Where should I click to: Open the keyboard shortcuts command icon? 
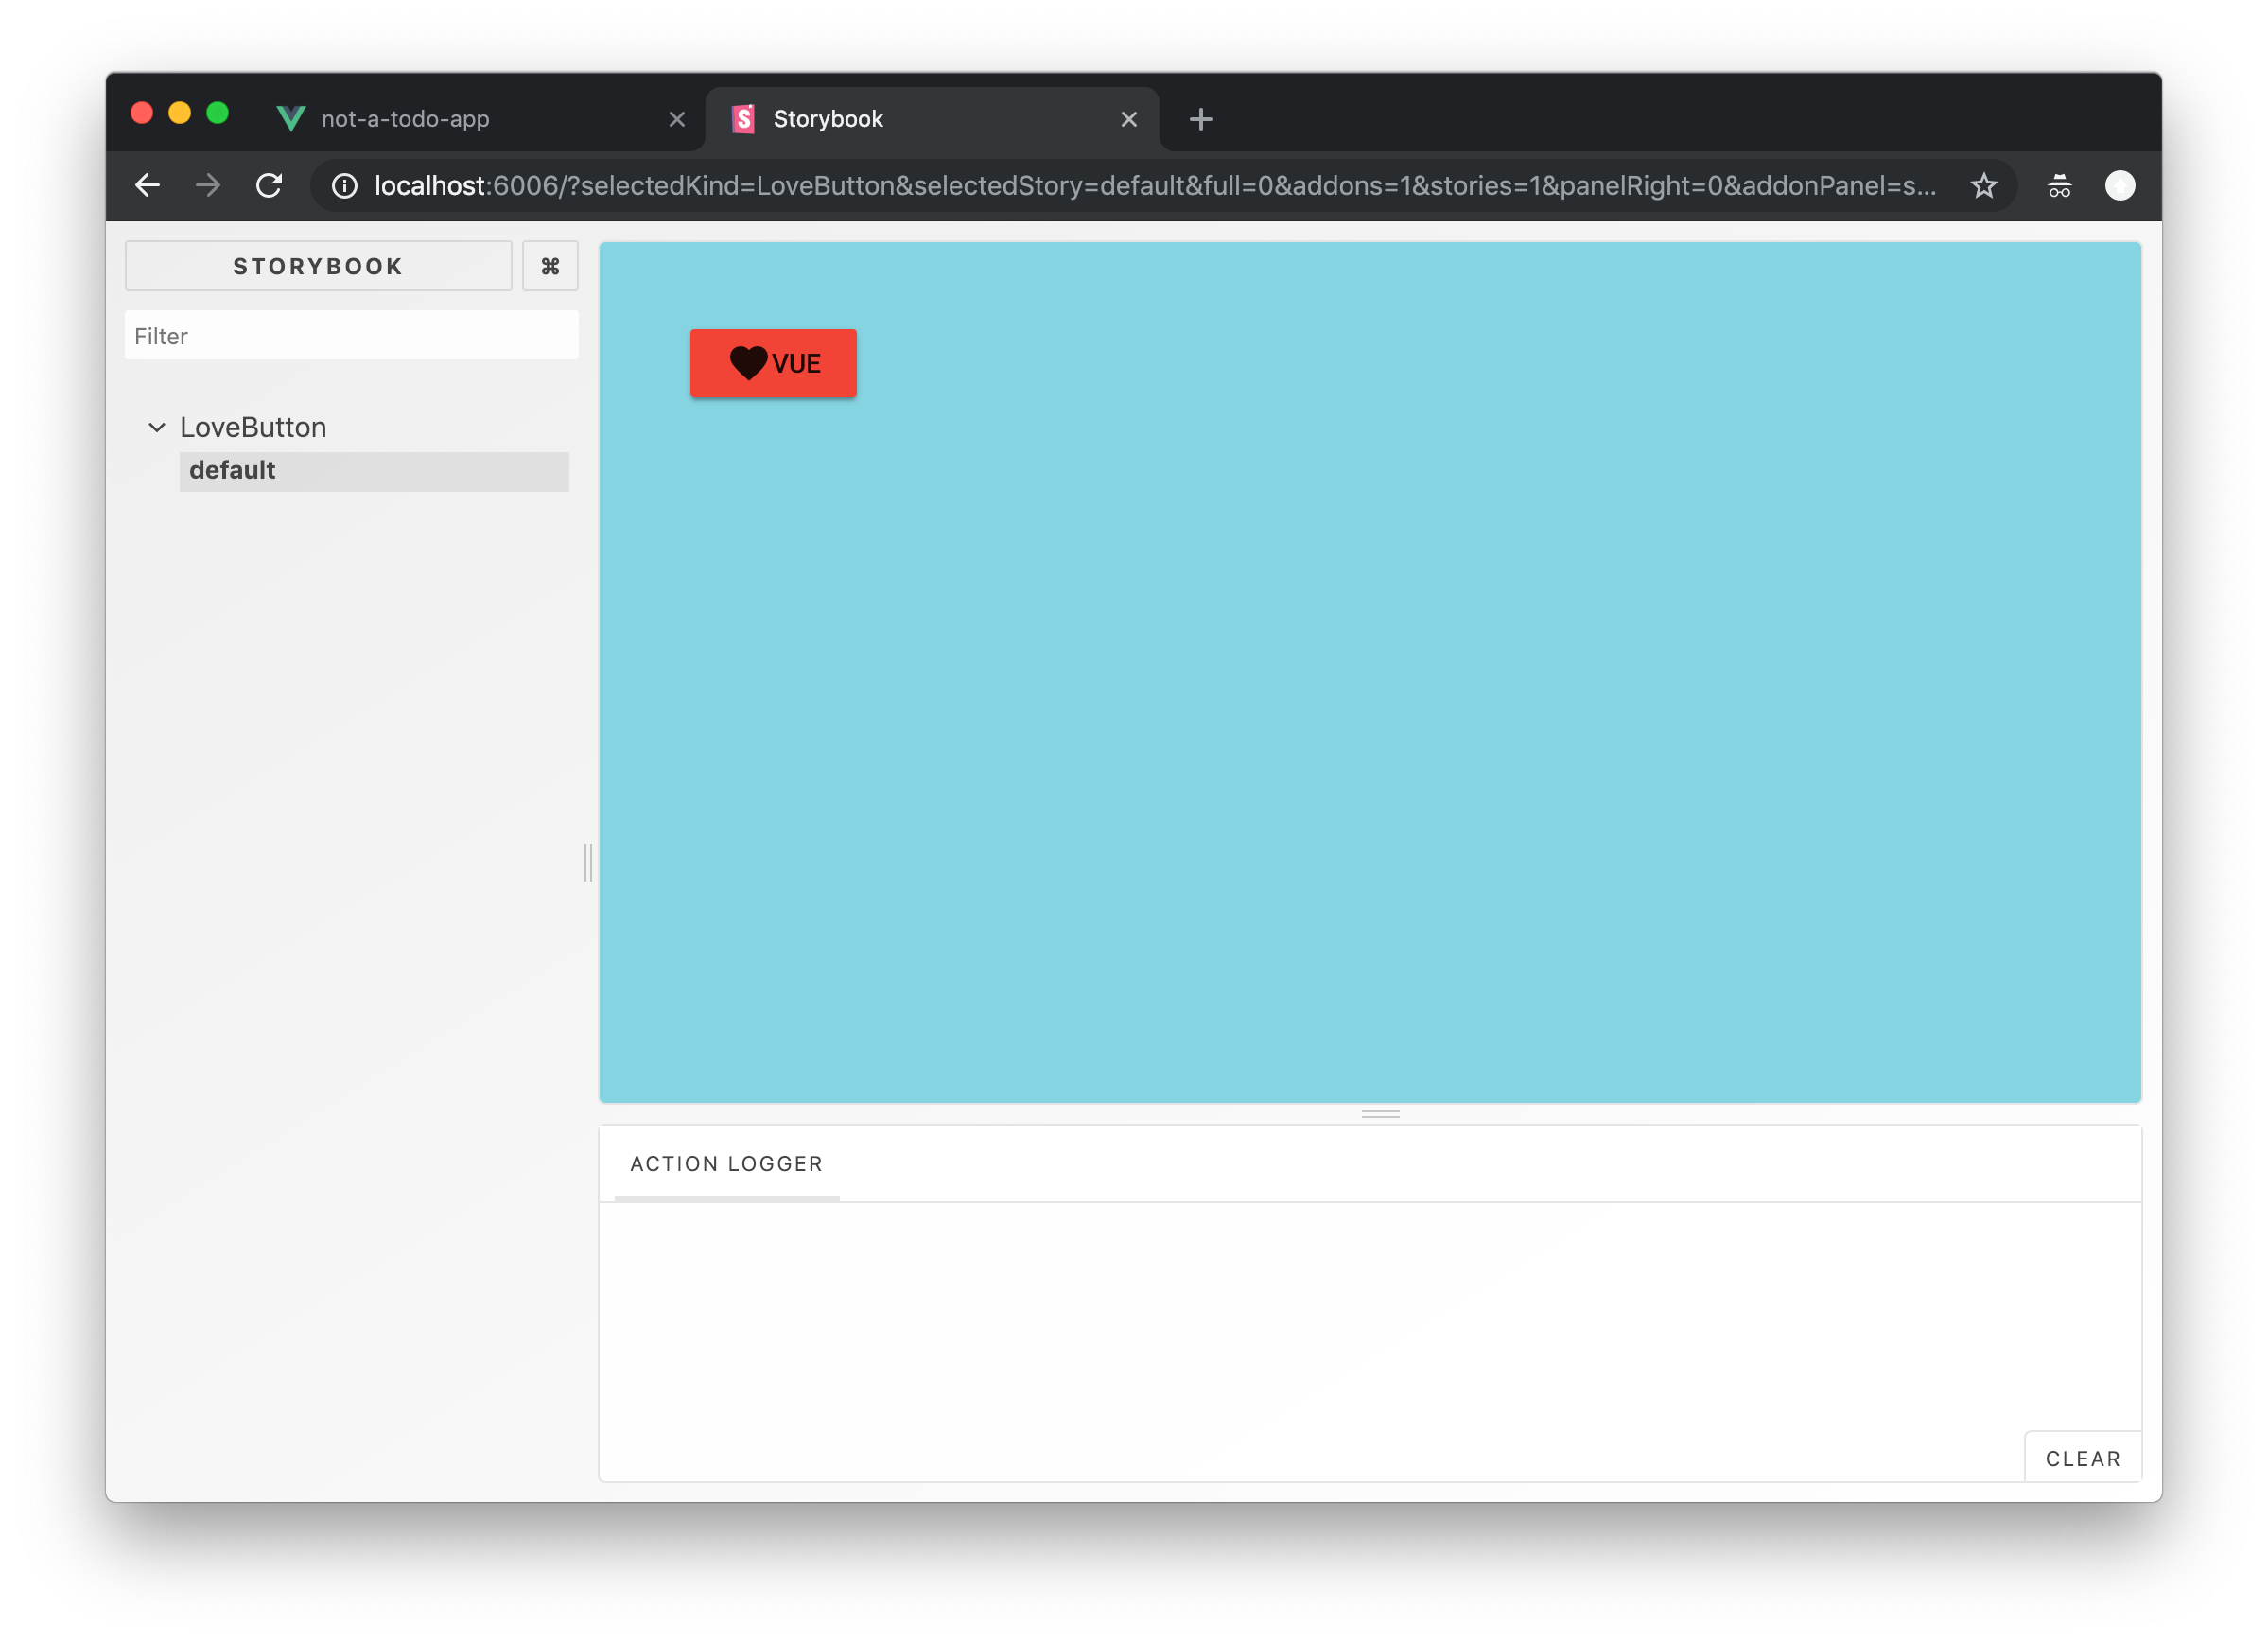pyautogui.click(x=550, y=266)
